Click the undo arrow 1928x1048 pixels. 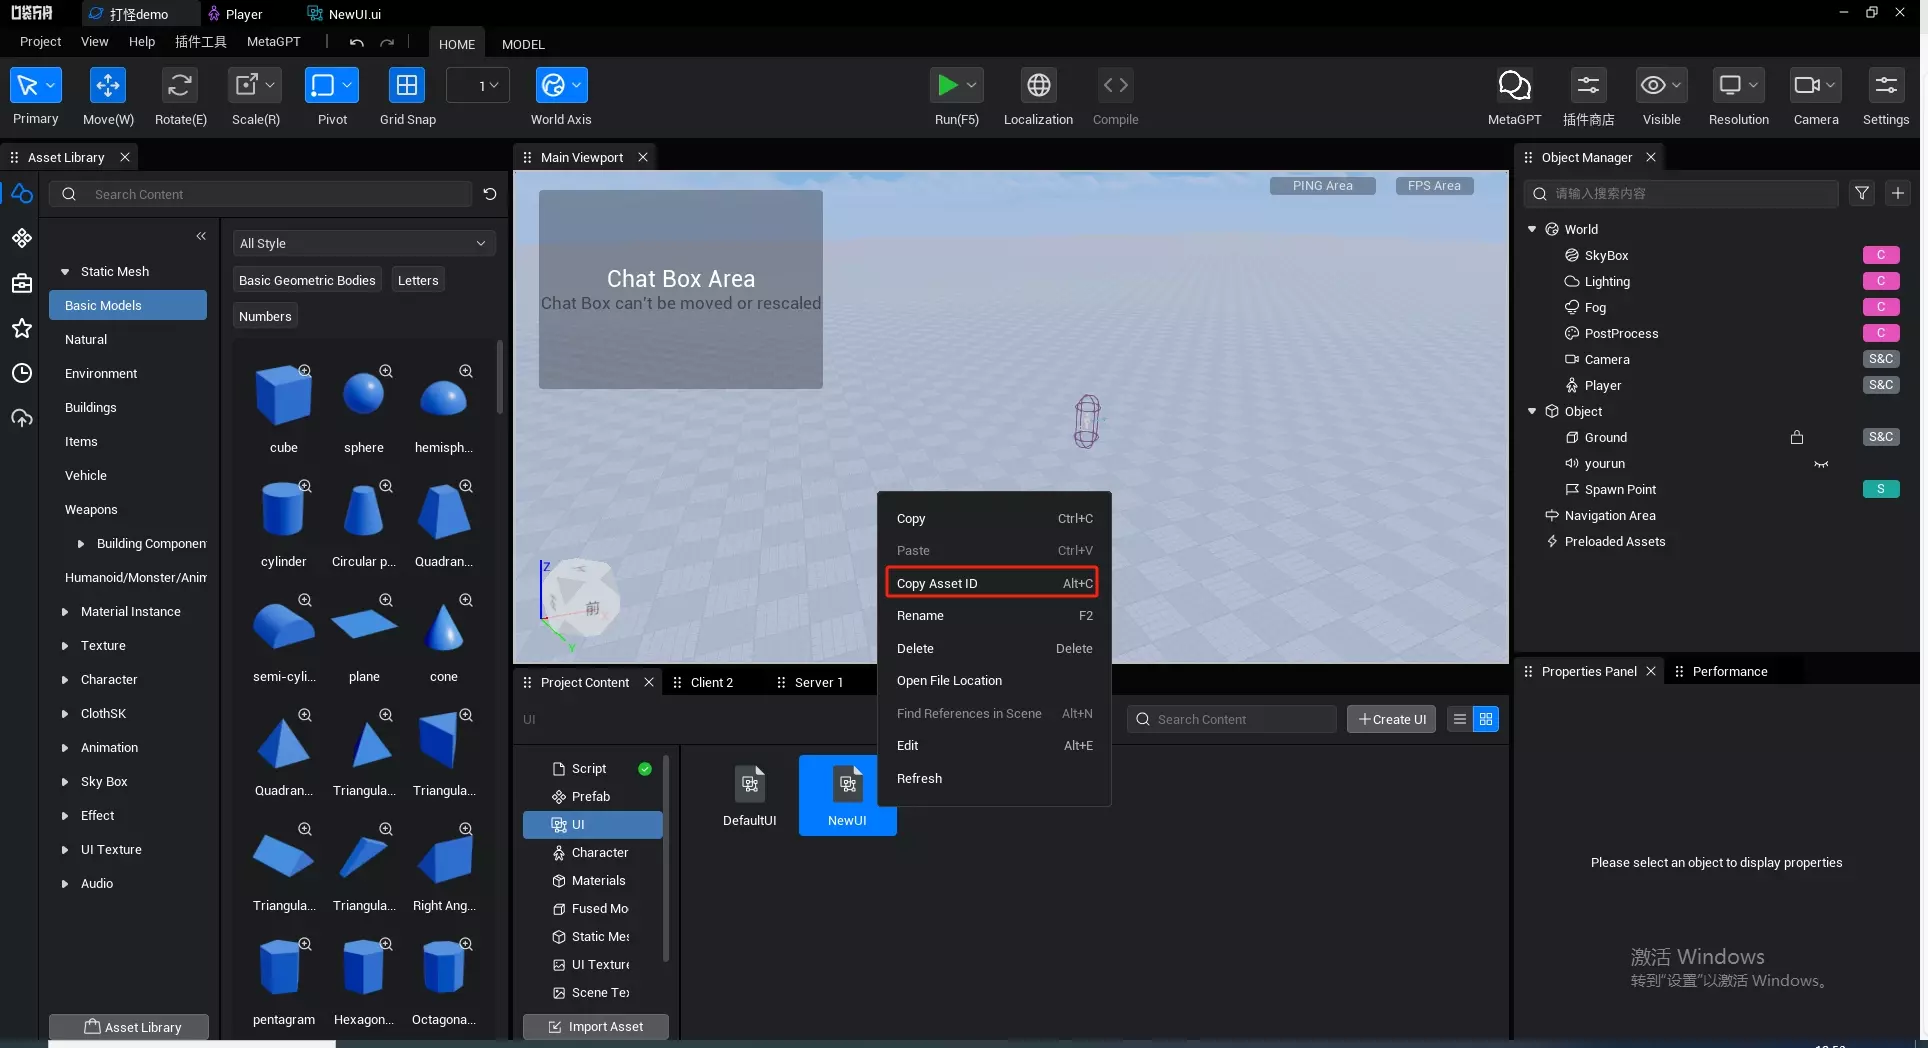(357, 42)
